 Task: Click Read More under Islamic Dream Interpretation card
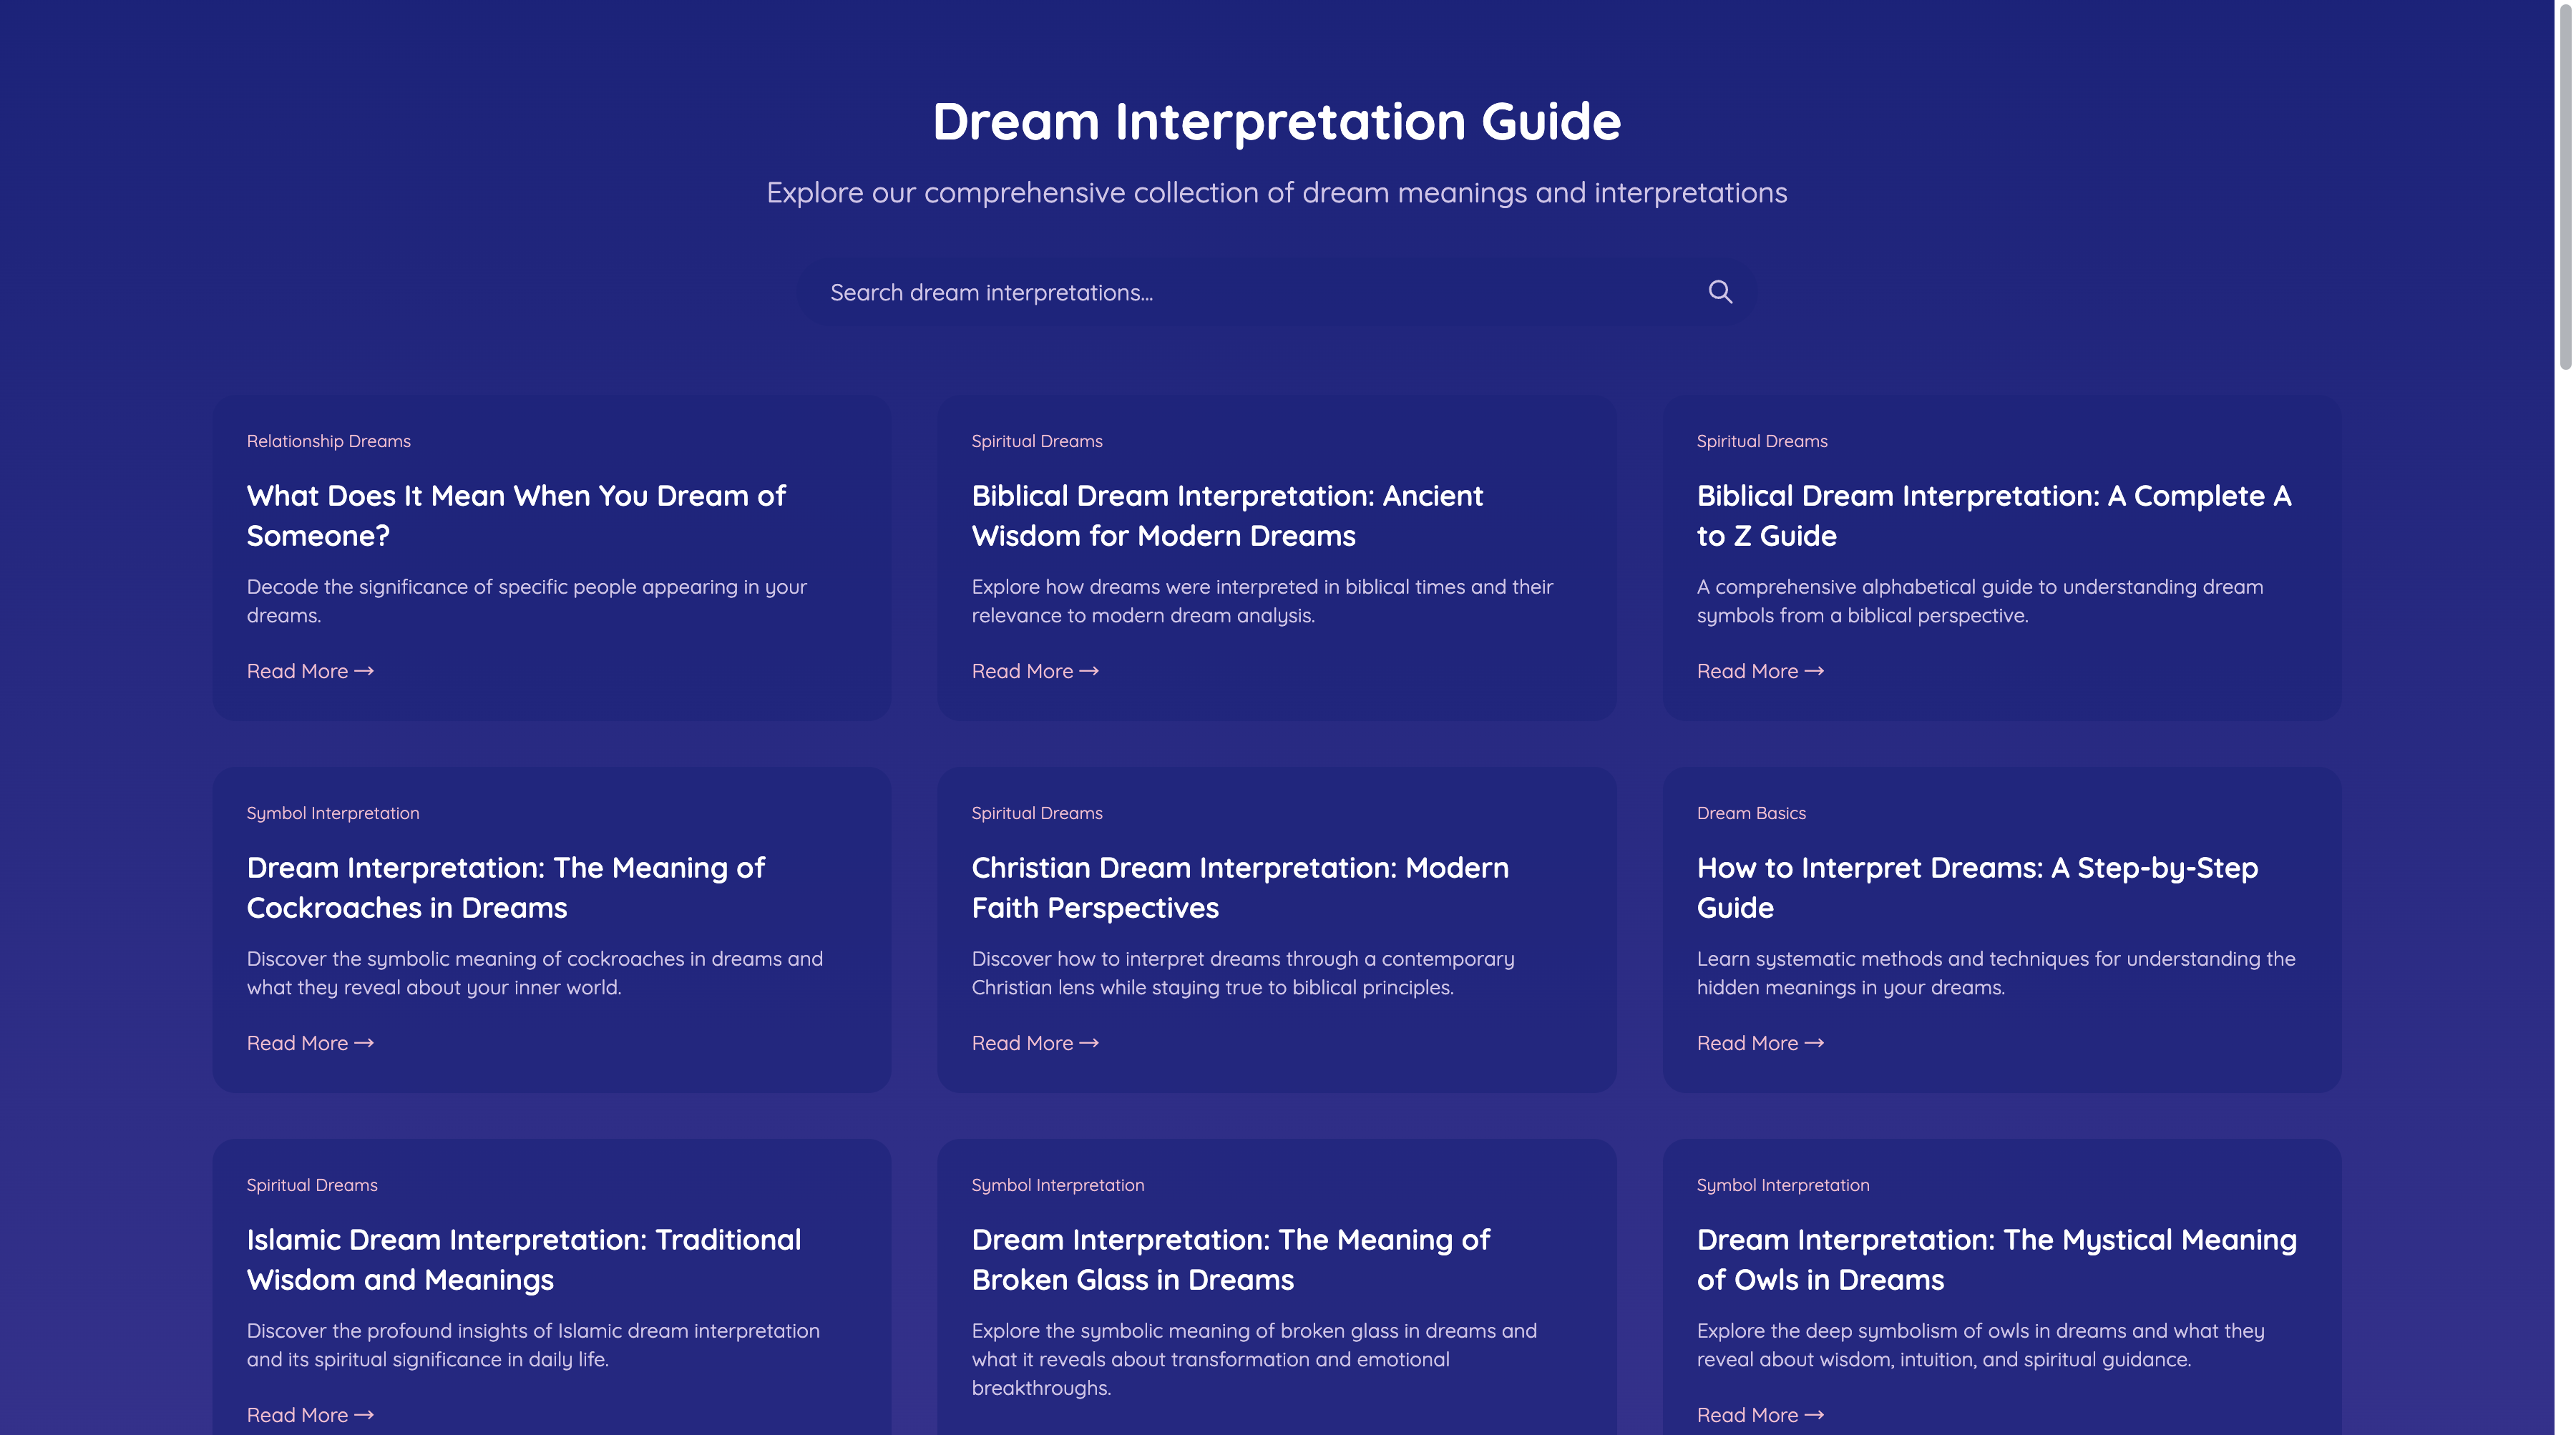[x=310, y=1415]
